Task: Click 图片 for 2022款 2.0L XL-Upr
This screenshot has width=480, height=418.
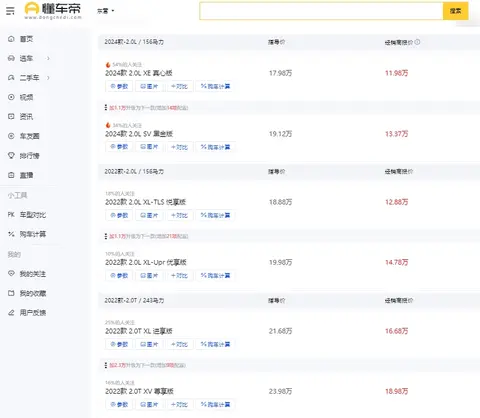Action: pyautogui.click(x=149, y=276)
